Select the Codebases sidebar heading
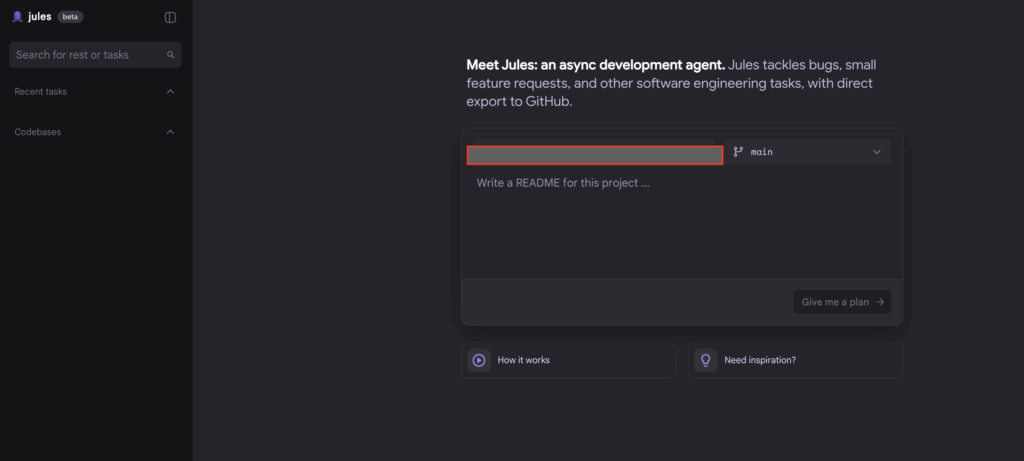Viewport: 1024px width, 461px height. pyautogui.click(x=37, y=132)
